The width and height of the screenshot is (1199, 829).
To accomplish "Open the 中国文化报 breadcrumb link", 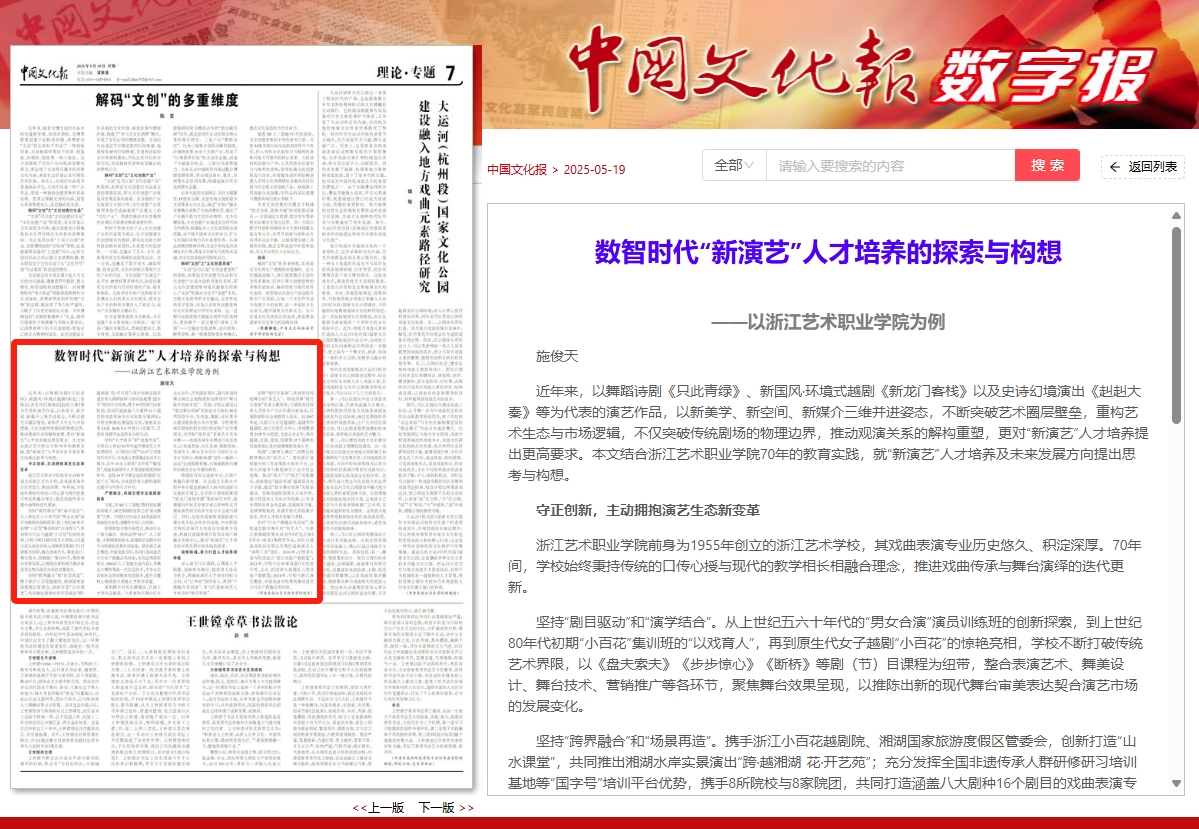I will point(517,169).
